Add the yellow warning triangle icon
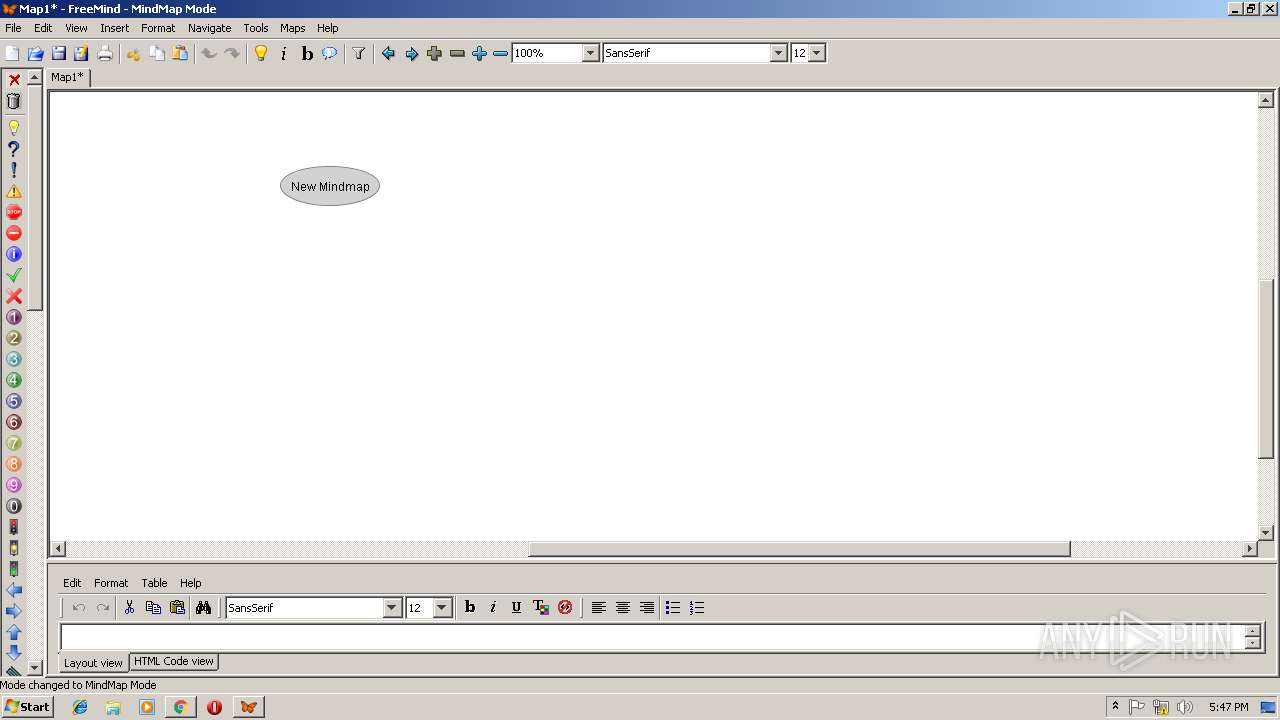Screen dimensions: 1280x720 14,191
